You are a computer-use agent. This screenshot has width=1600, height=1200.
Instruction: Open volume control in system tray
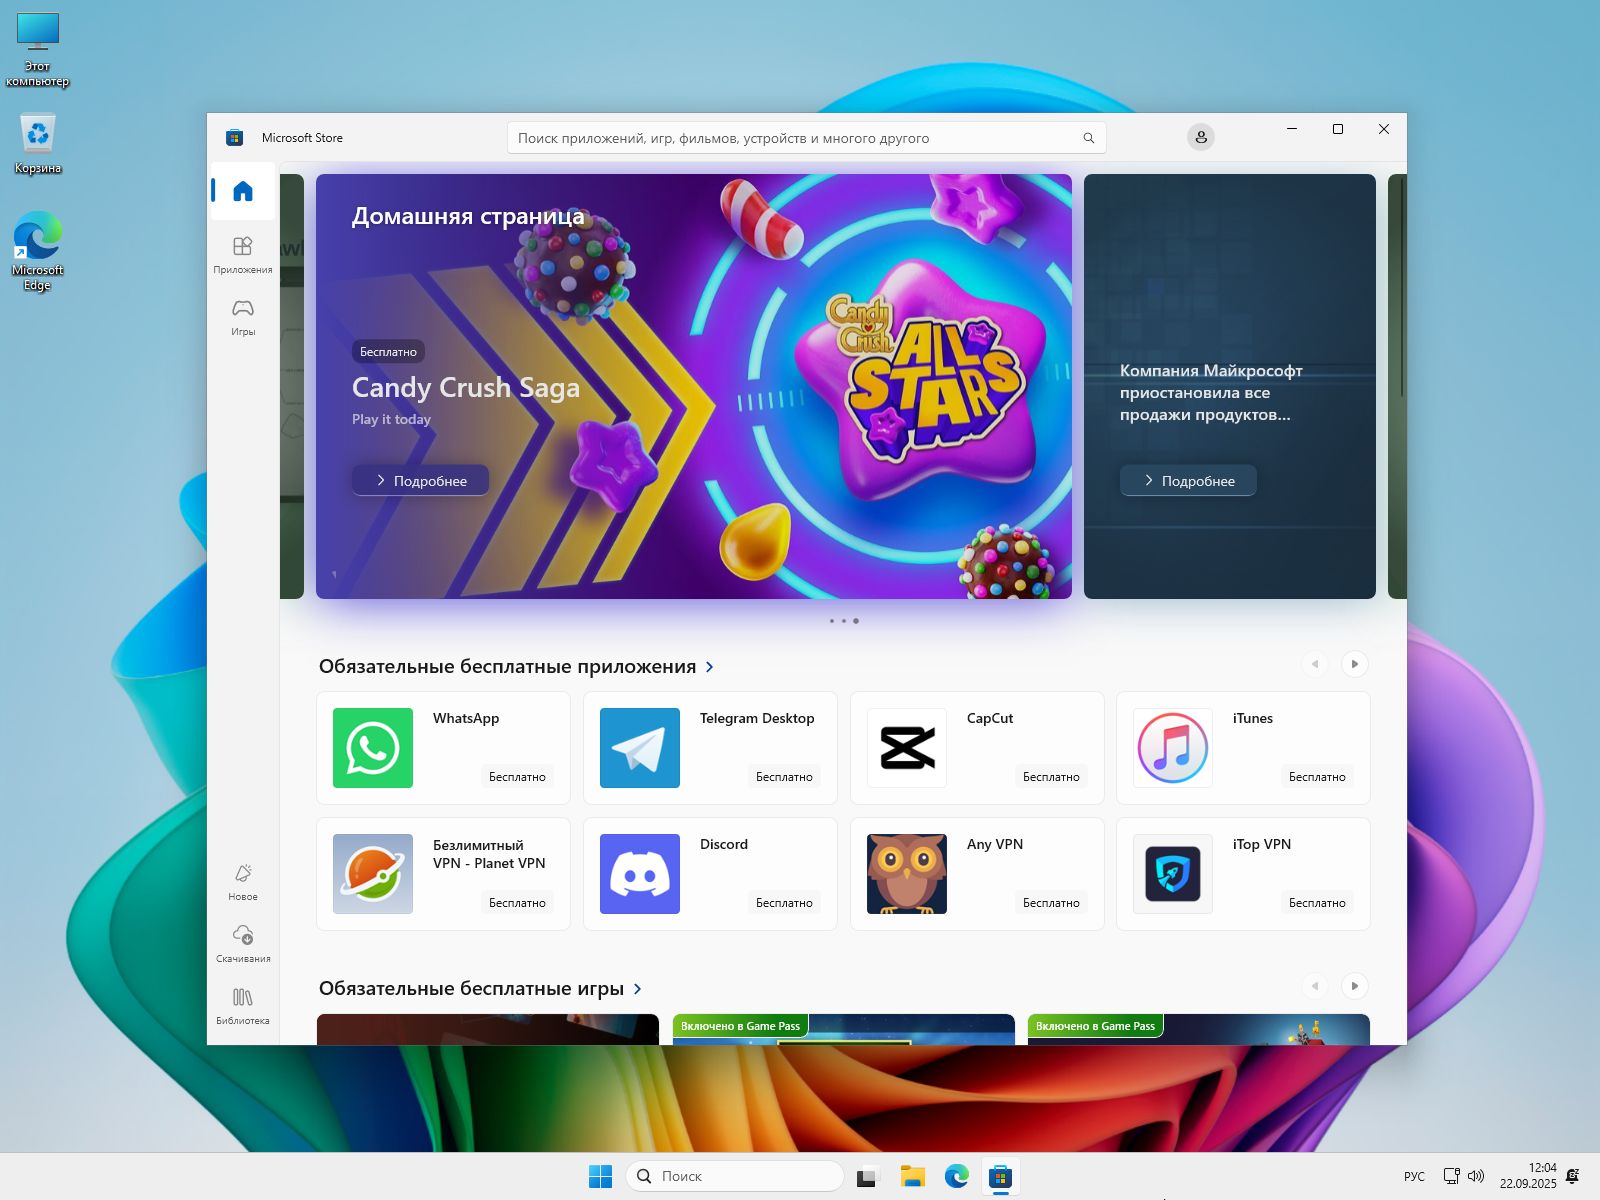[1476, 1176]
